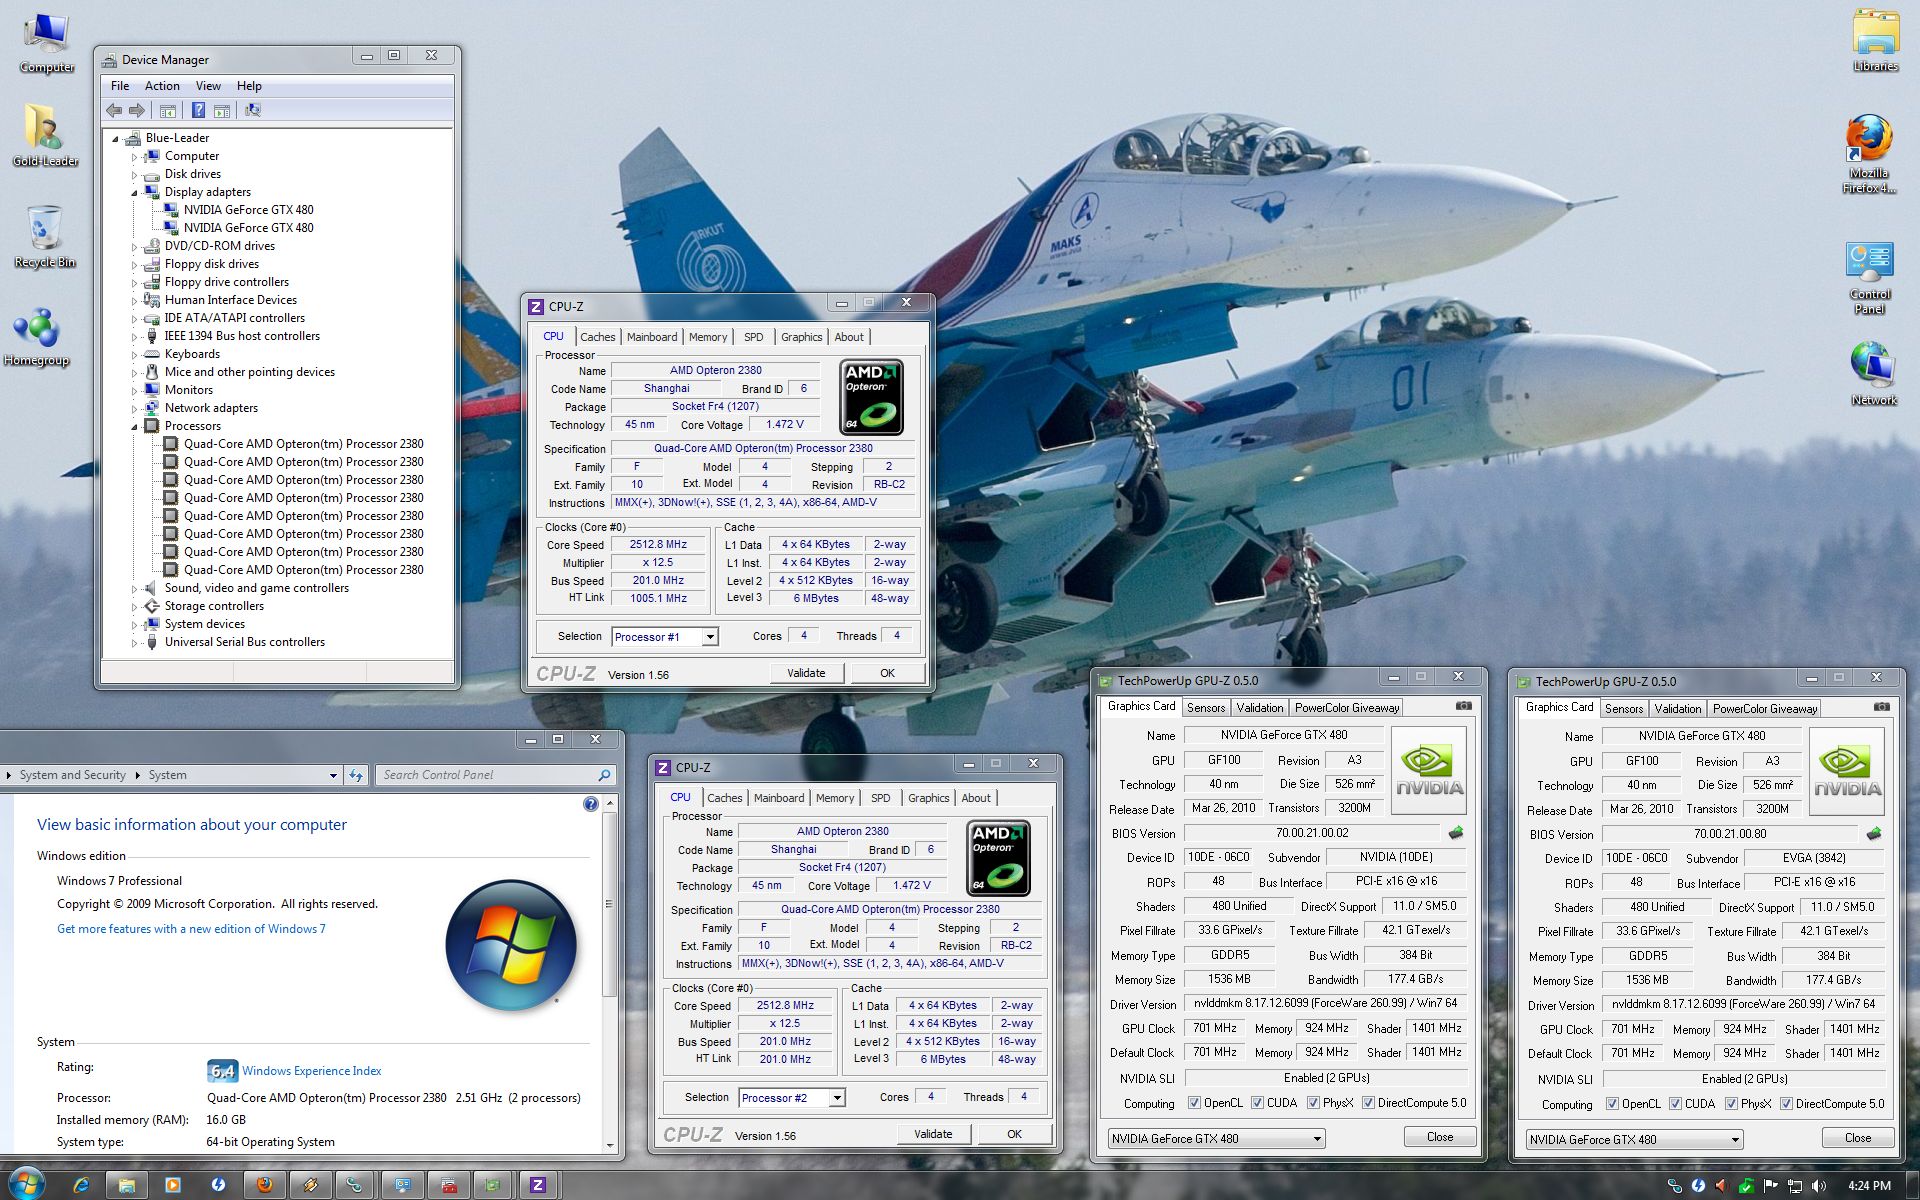This screenshot has width=1920, height=1200.
Task: Collapse the Processors tree node
Action: pos(135,426)
